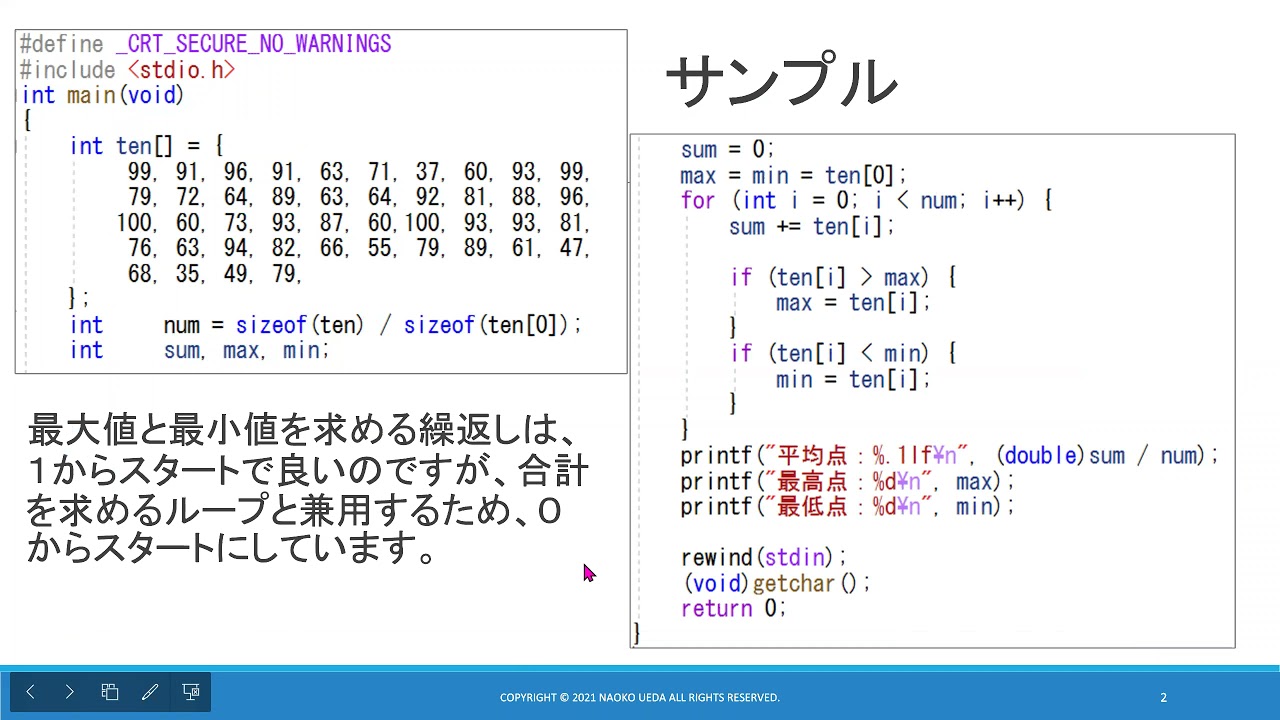Click the array row starting 79, 72, 64
Screen dimensions: 1280x720
point(360,197)
